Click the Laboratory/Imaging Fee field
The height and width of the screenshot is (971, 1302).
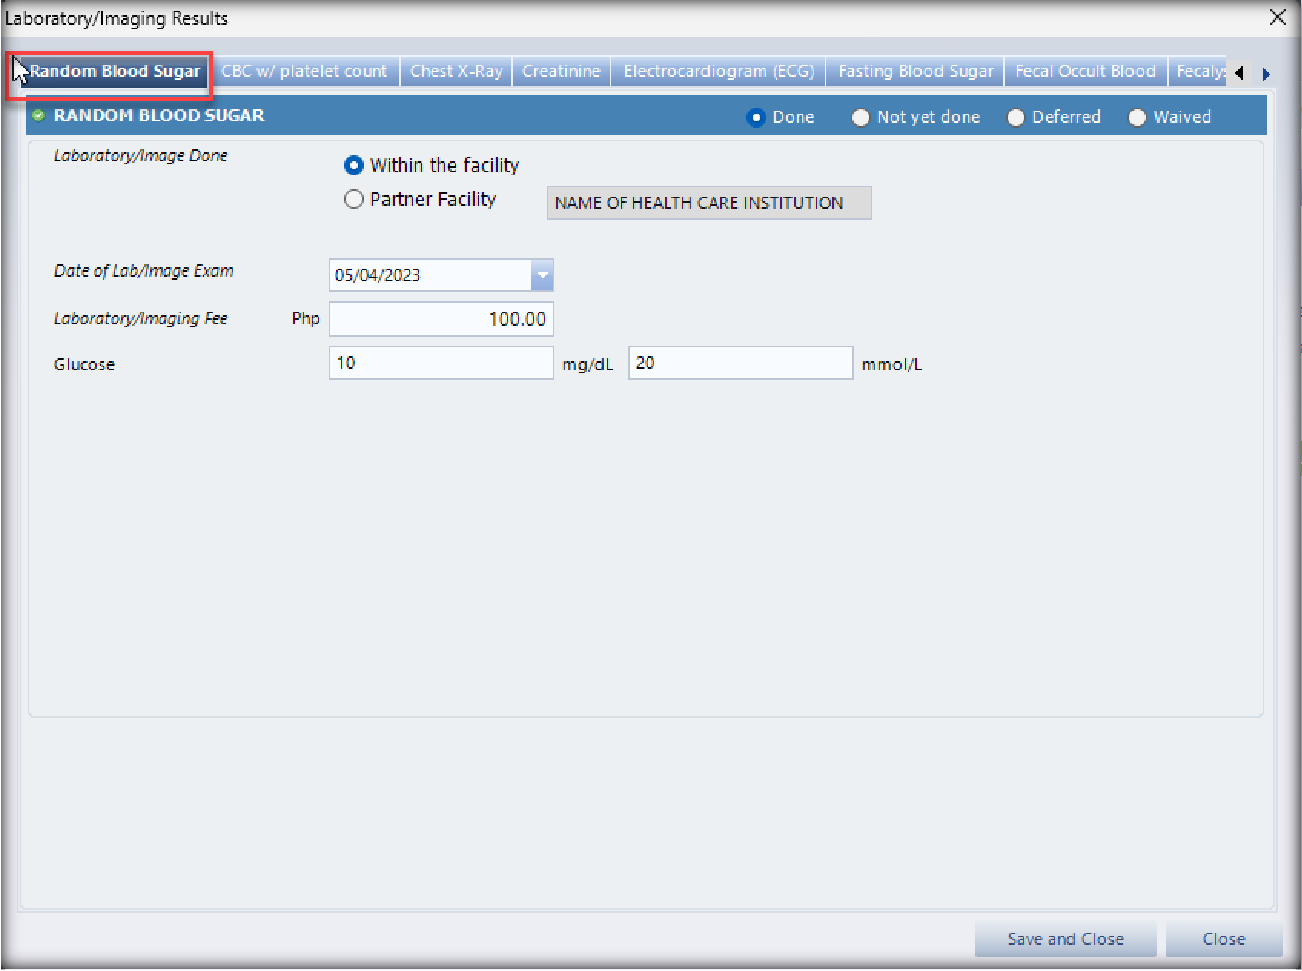[x=440, y=319]
